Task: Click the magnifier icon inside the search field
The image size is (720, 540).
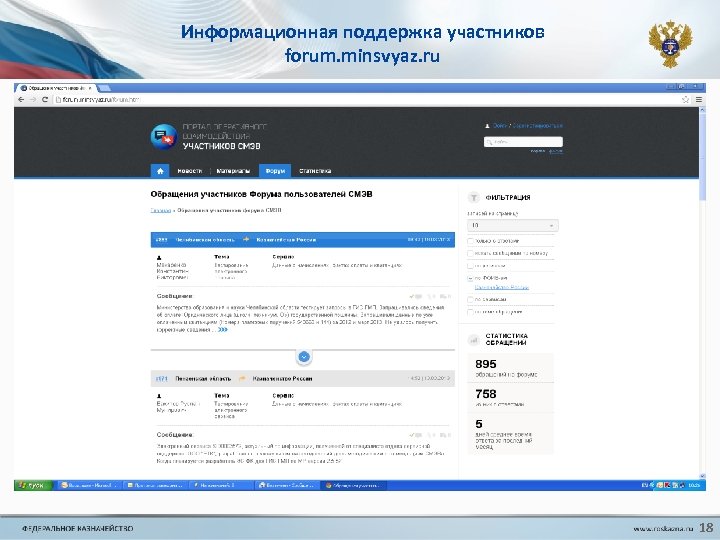Action: click(x=489, y=142)
